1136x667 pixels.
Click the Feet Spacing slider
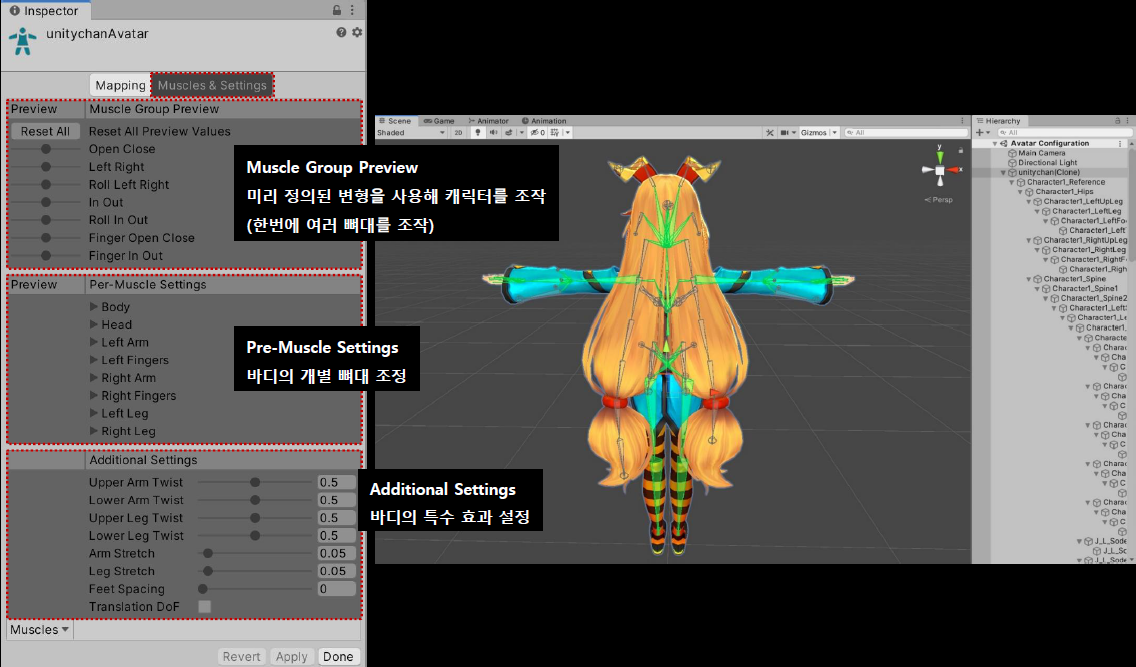(255, 589)
